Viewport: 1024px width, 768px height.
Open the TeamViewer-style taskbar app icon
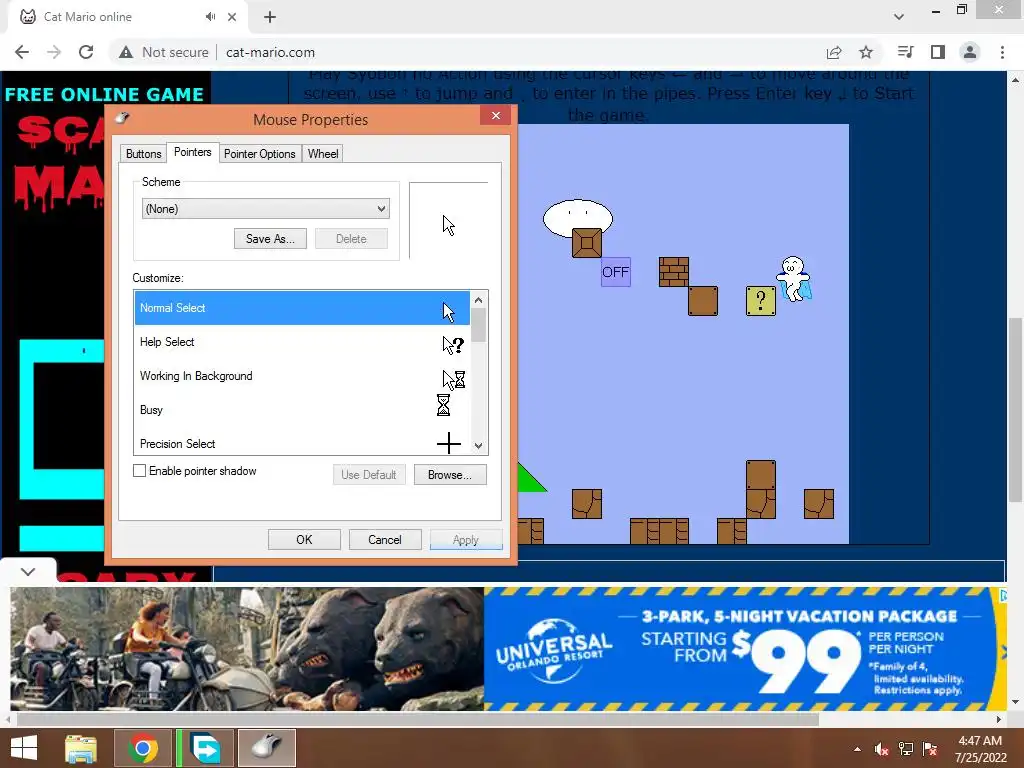(x=206, y=748)
